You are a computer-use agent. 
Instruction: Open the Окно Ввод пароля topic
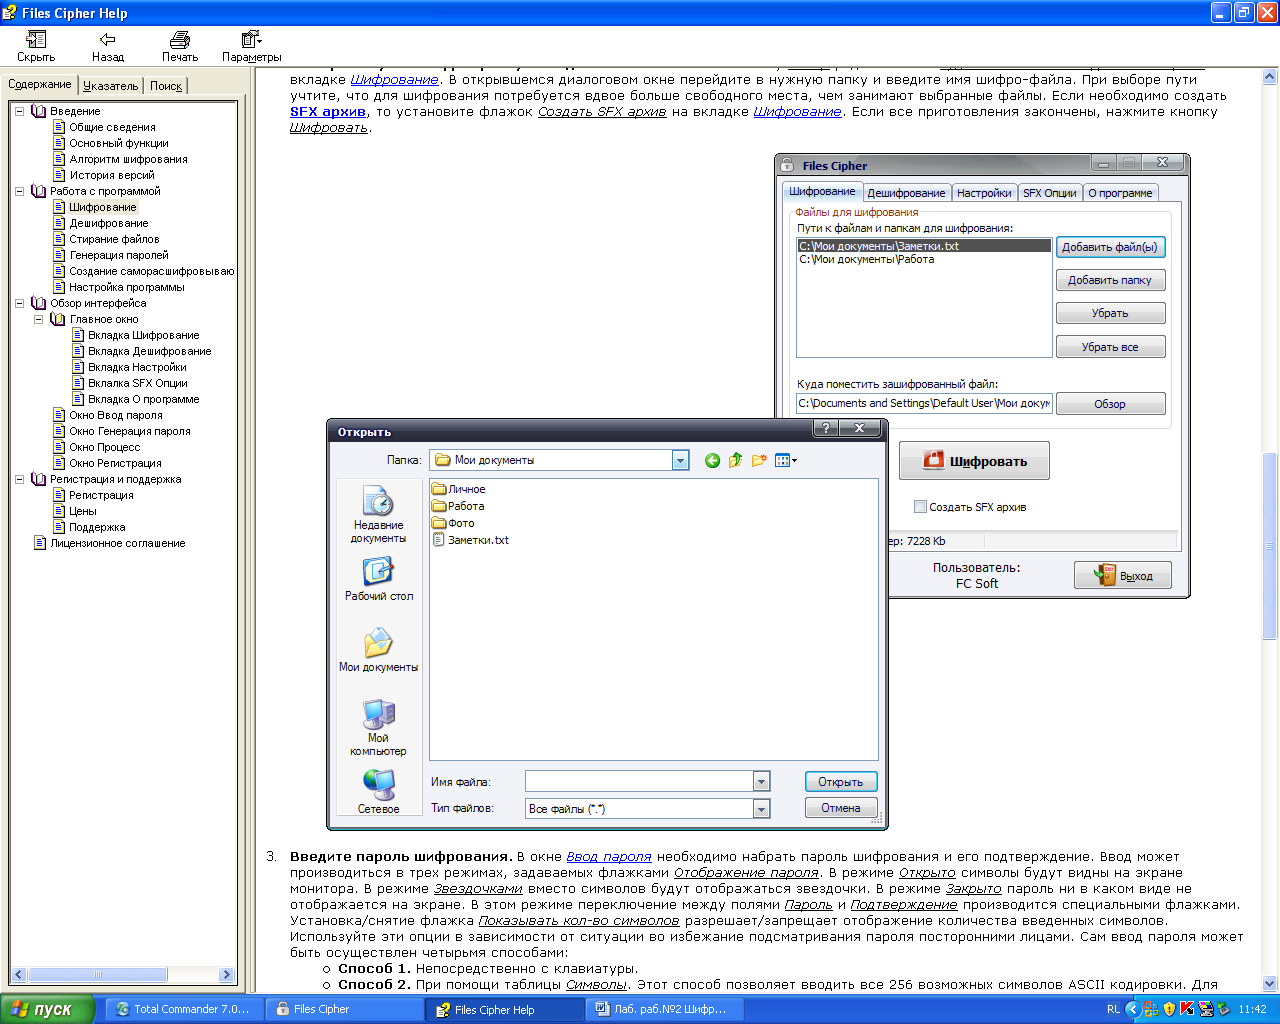click(x=116, y=415)
